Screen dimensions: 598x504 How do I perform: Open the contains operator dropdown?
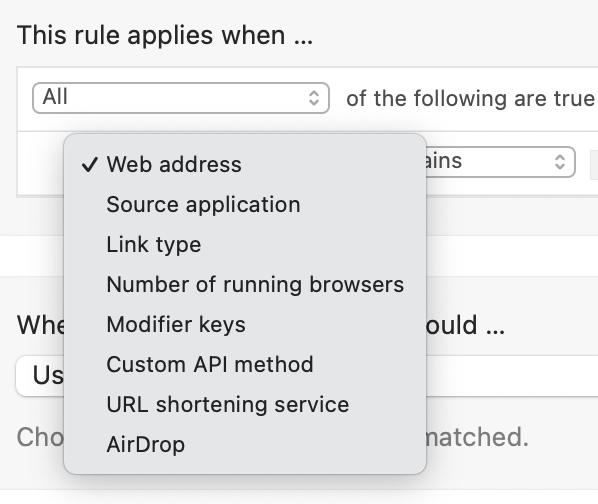tap(500, 162)
